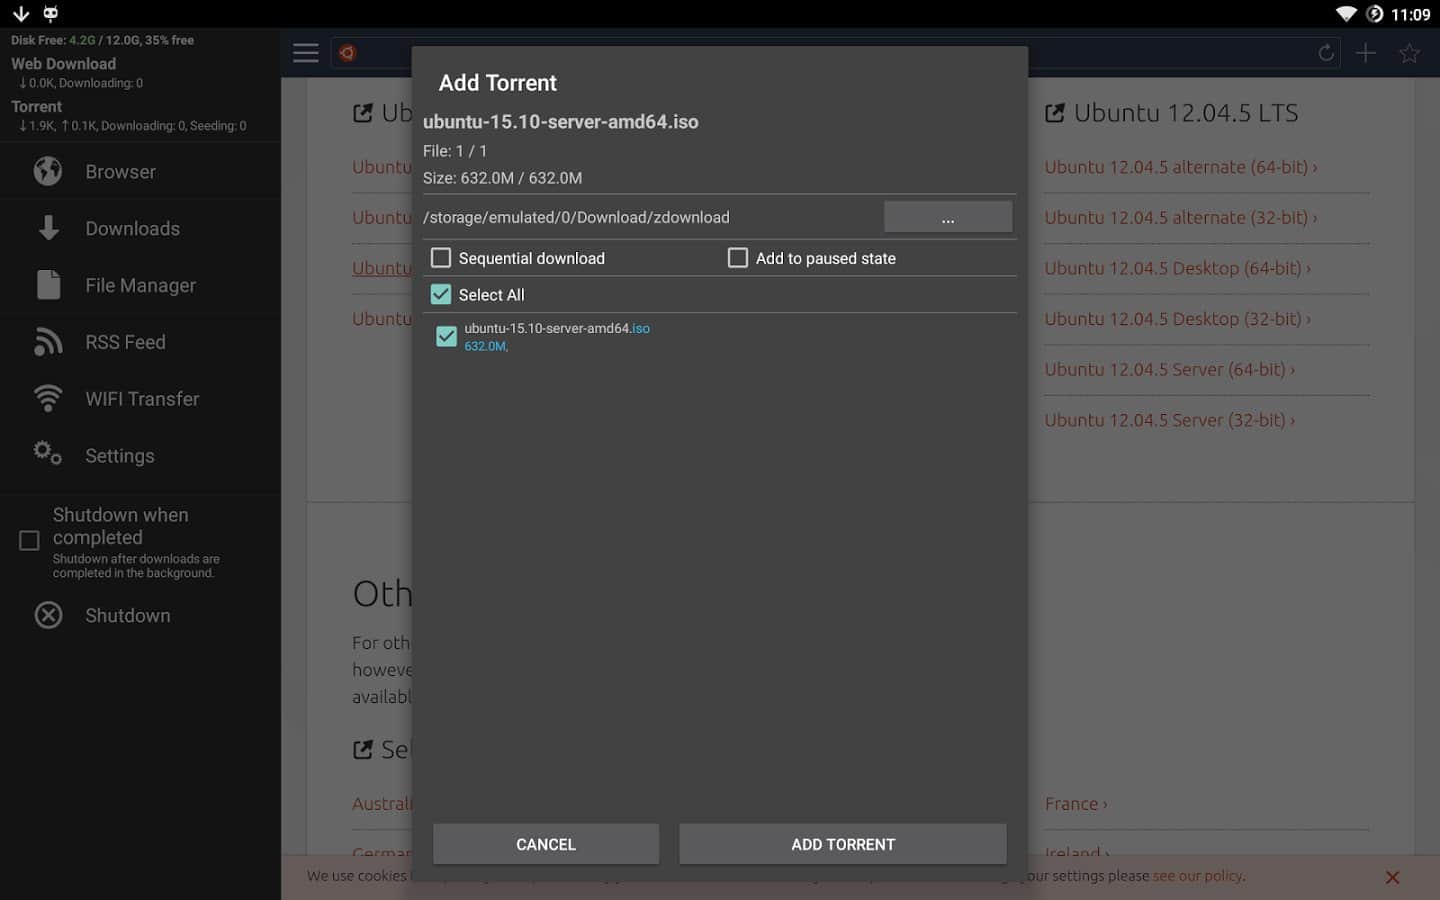Open the RSS Feed icon
1440x900 pixels.
[48, 342]
